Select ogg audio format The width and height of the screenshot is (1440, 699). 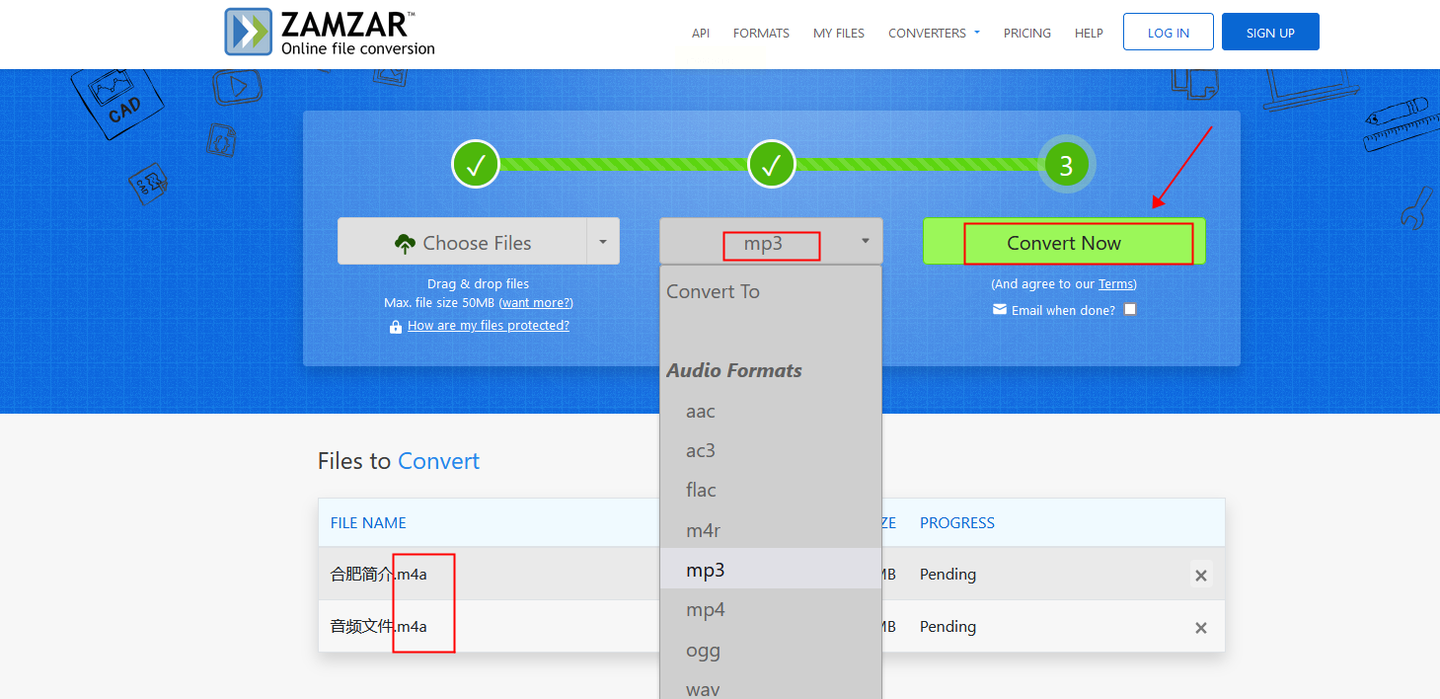click(x=770, y=650)
